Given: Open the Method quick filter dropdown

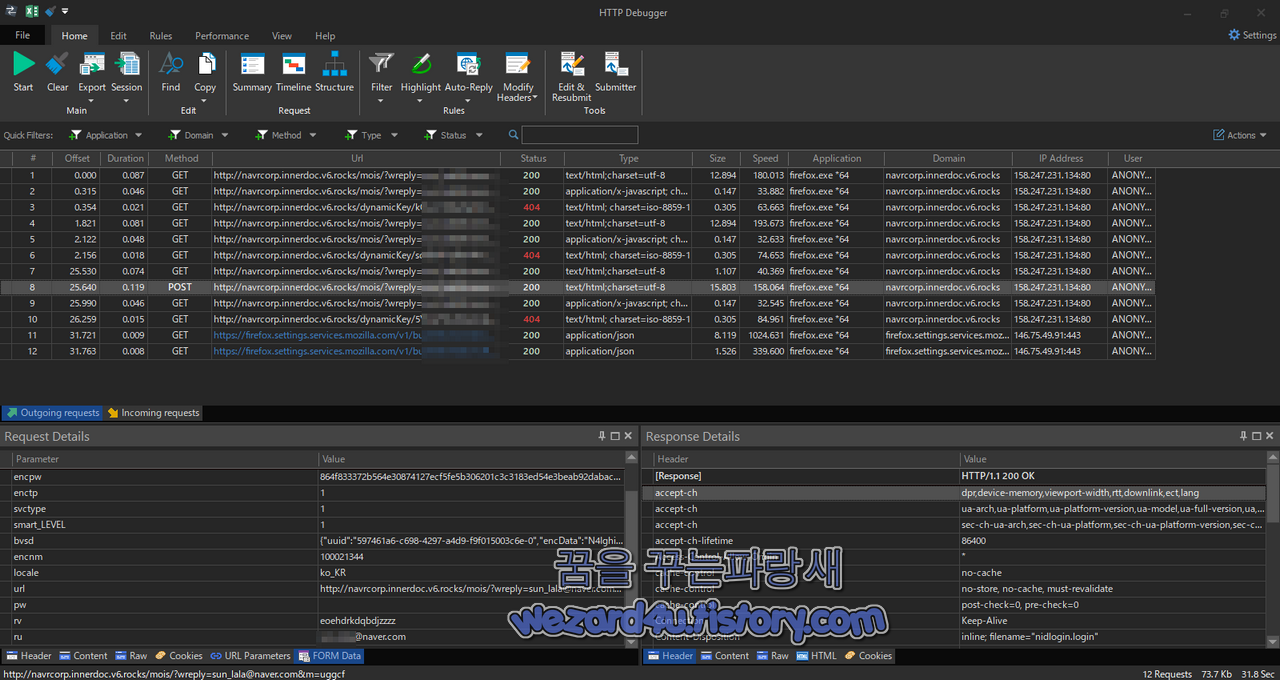Looking at the screenshot, I should click(286, 135).
